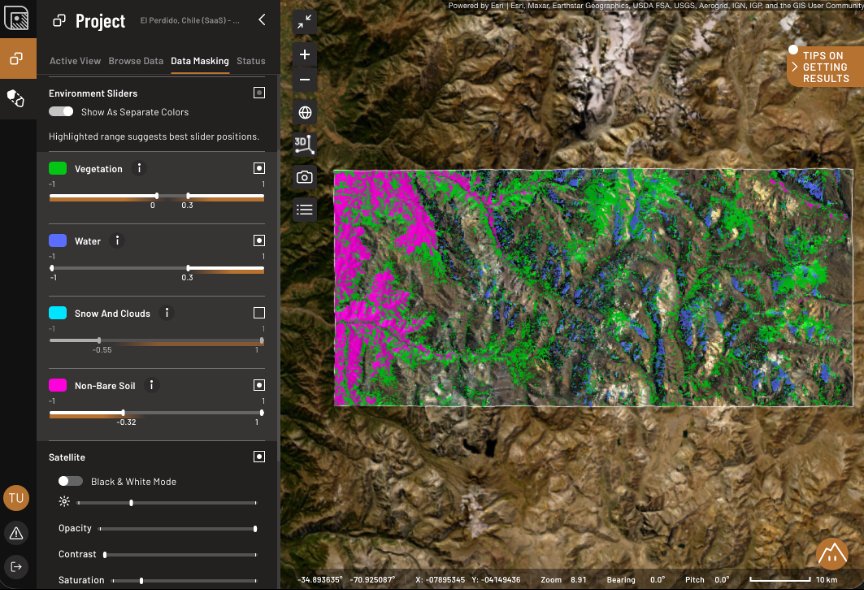The height and width of the screenshot is (590, 864).
Task: Open the shapes tool in left sidebar
Action: coord(16,98)
